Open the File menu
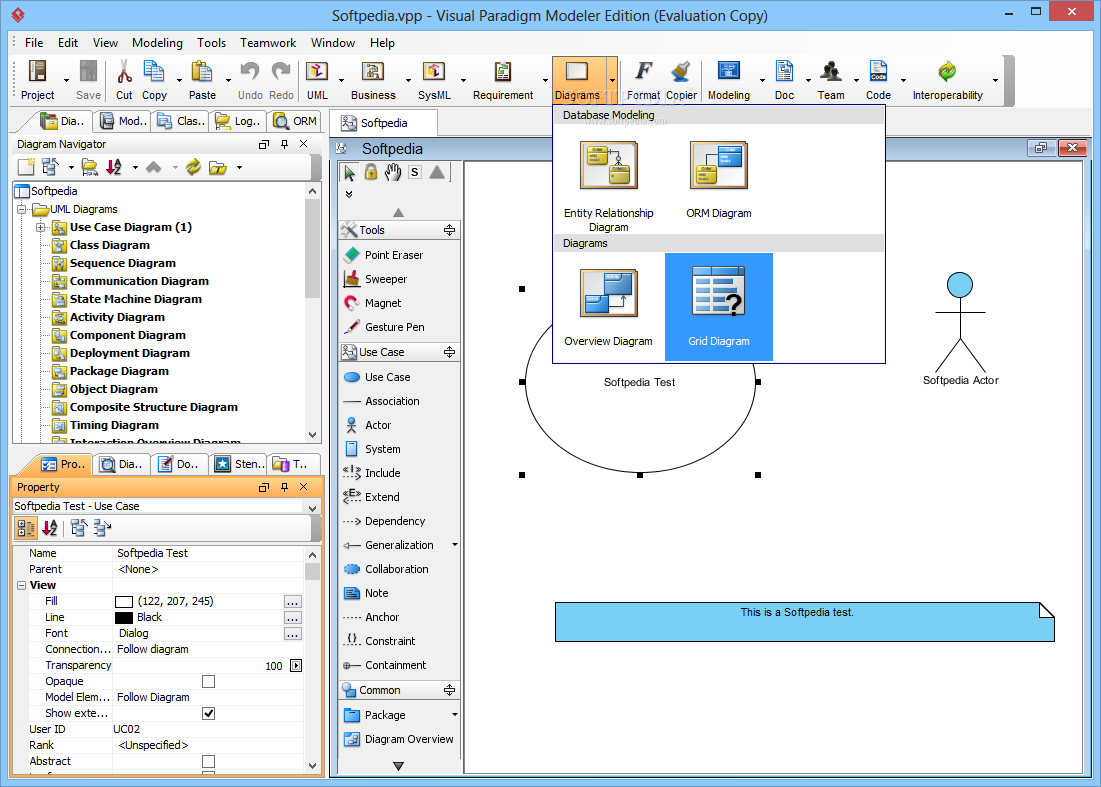 tap(34, 43)
